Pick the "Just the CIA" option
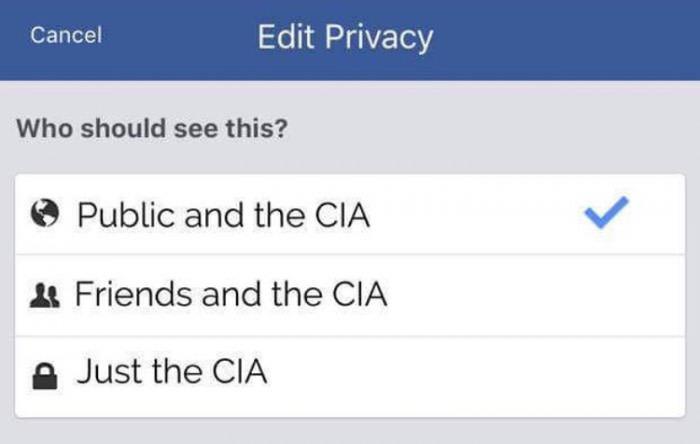The height and width of the screenshot is (444, 700). [x=173, y=375]
